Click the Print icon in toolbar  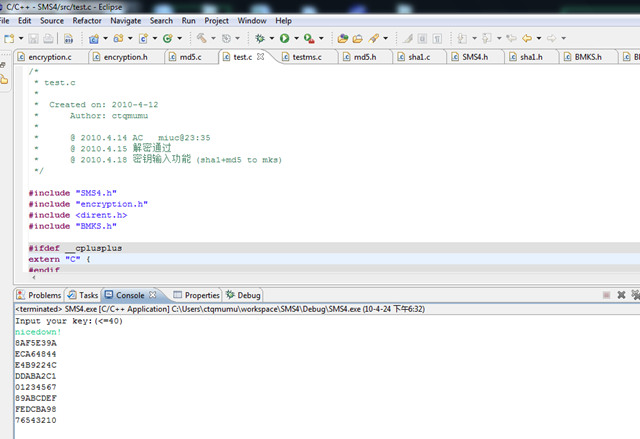point(48,38)
